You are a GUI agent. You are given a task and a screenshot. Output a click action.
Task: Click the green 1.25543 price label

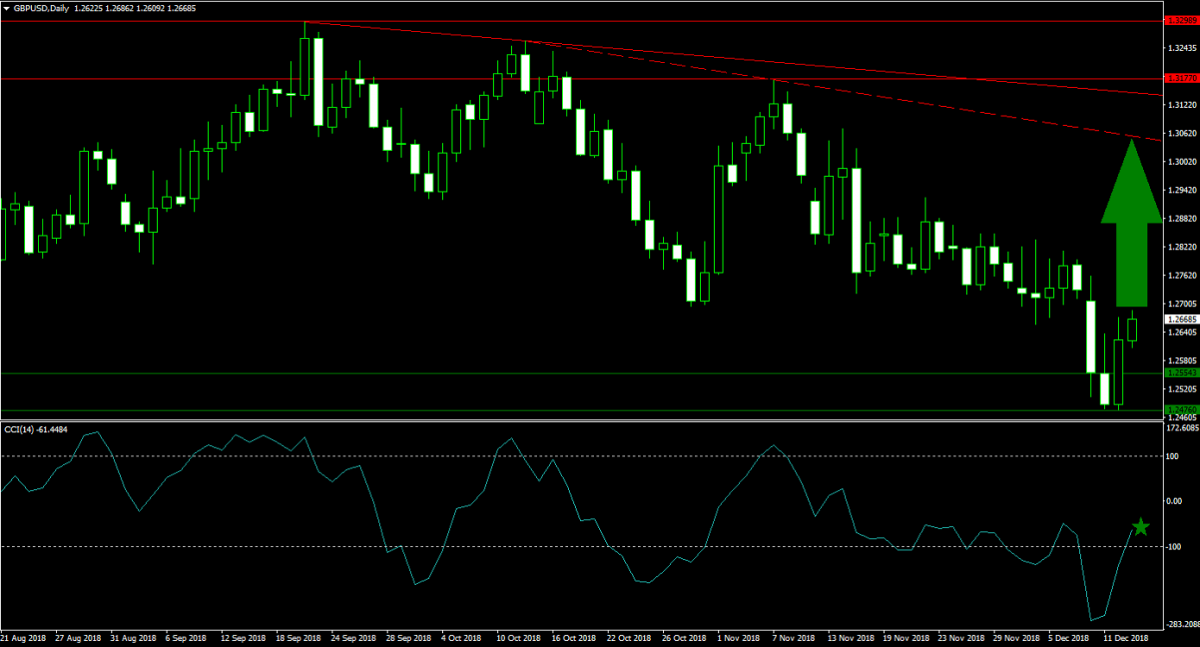tap(1180, 373)
